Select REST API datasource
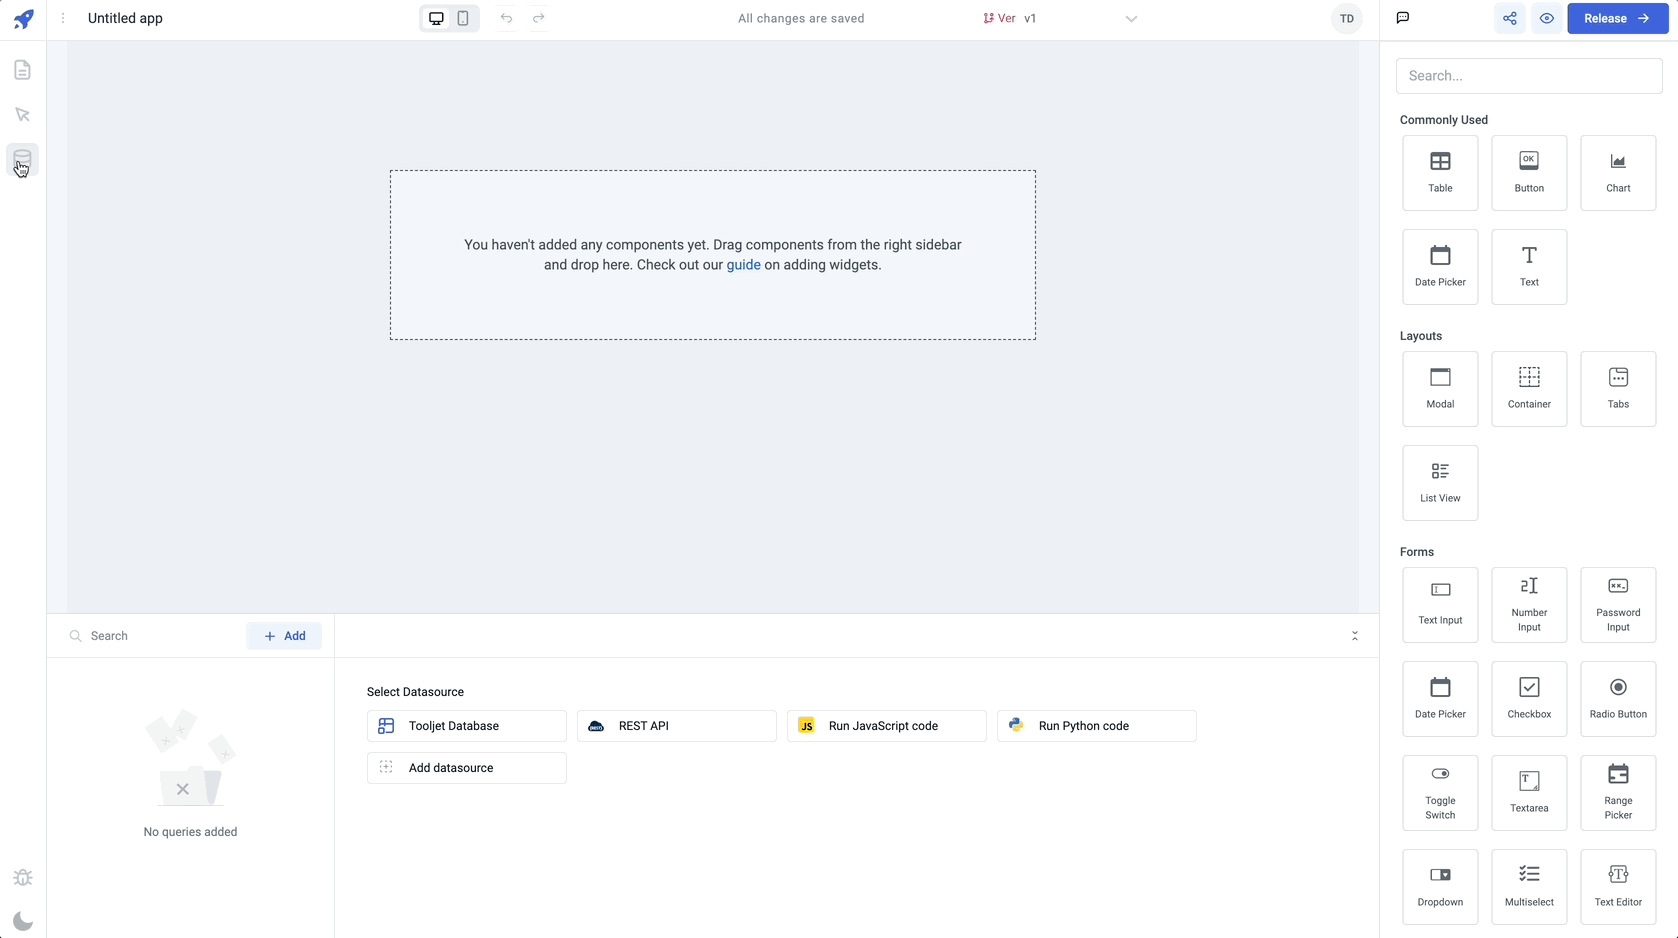The image size is (1678, 938). (x=676, y=726)
